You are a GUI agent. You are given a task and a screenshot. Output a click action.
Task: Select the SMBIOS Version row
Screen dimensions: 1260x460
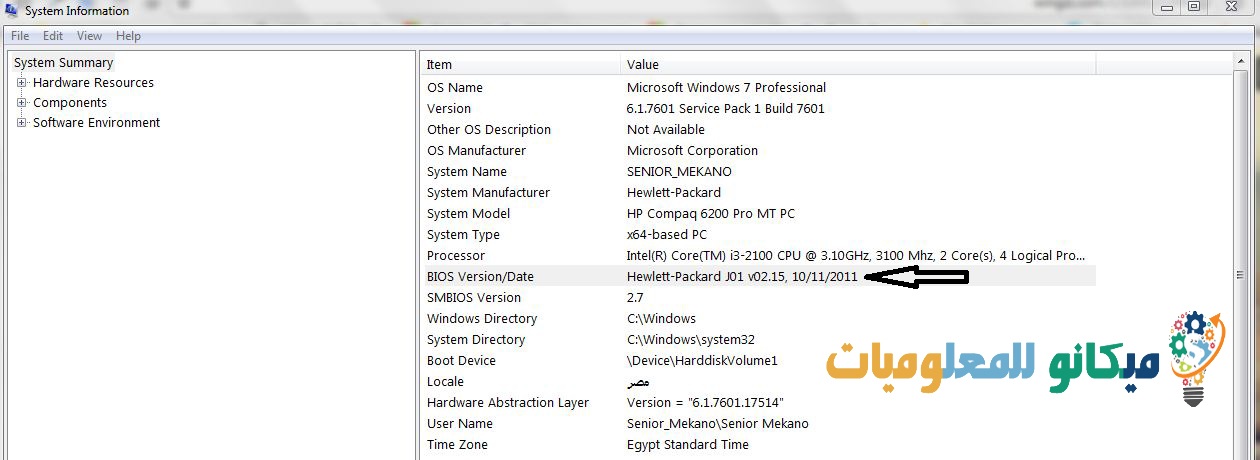pos(758,298)
